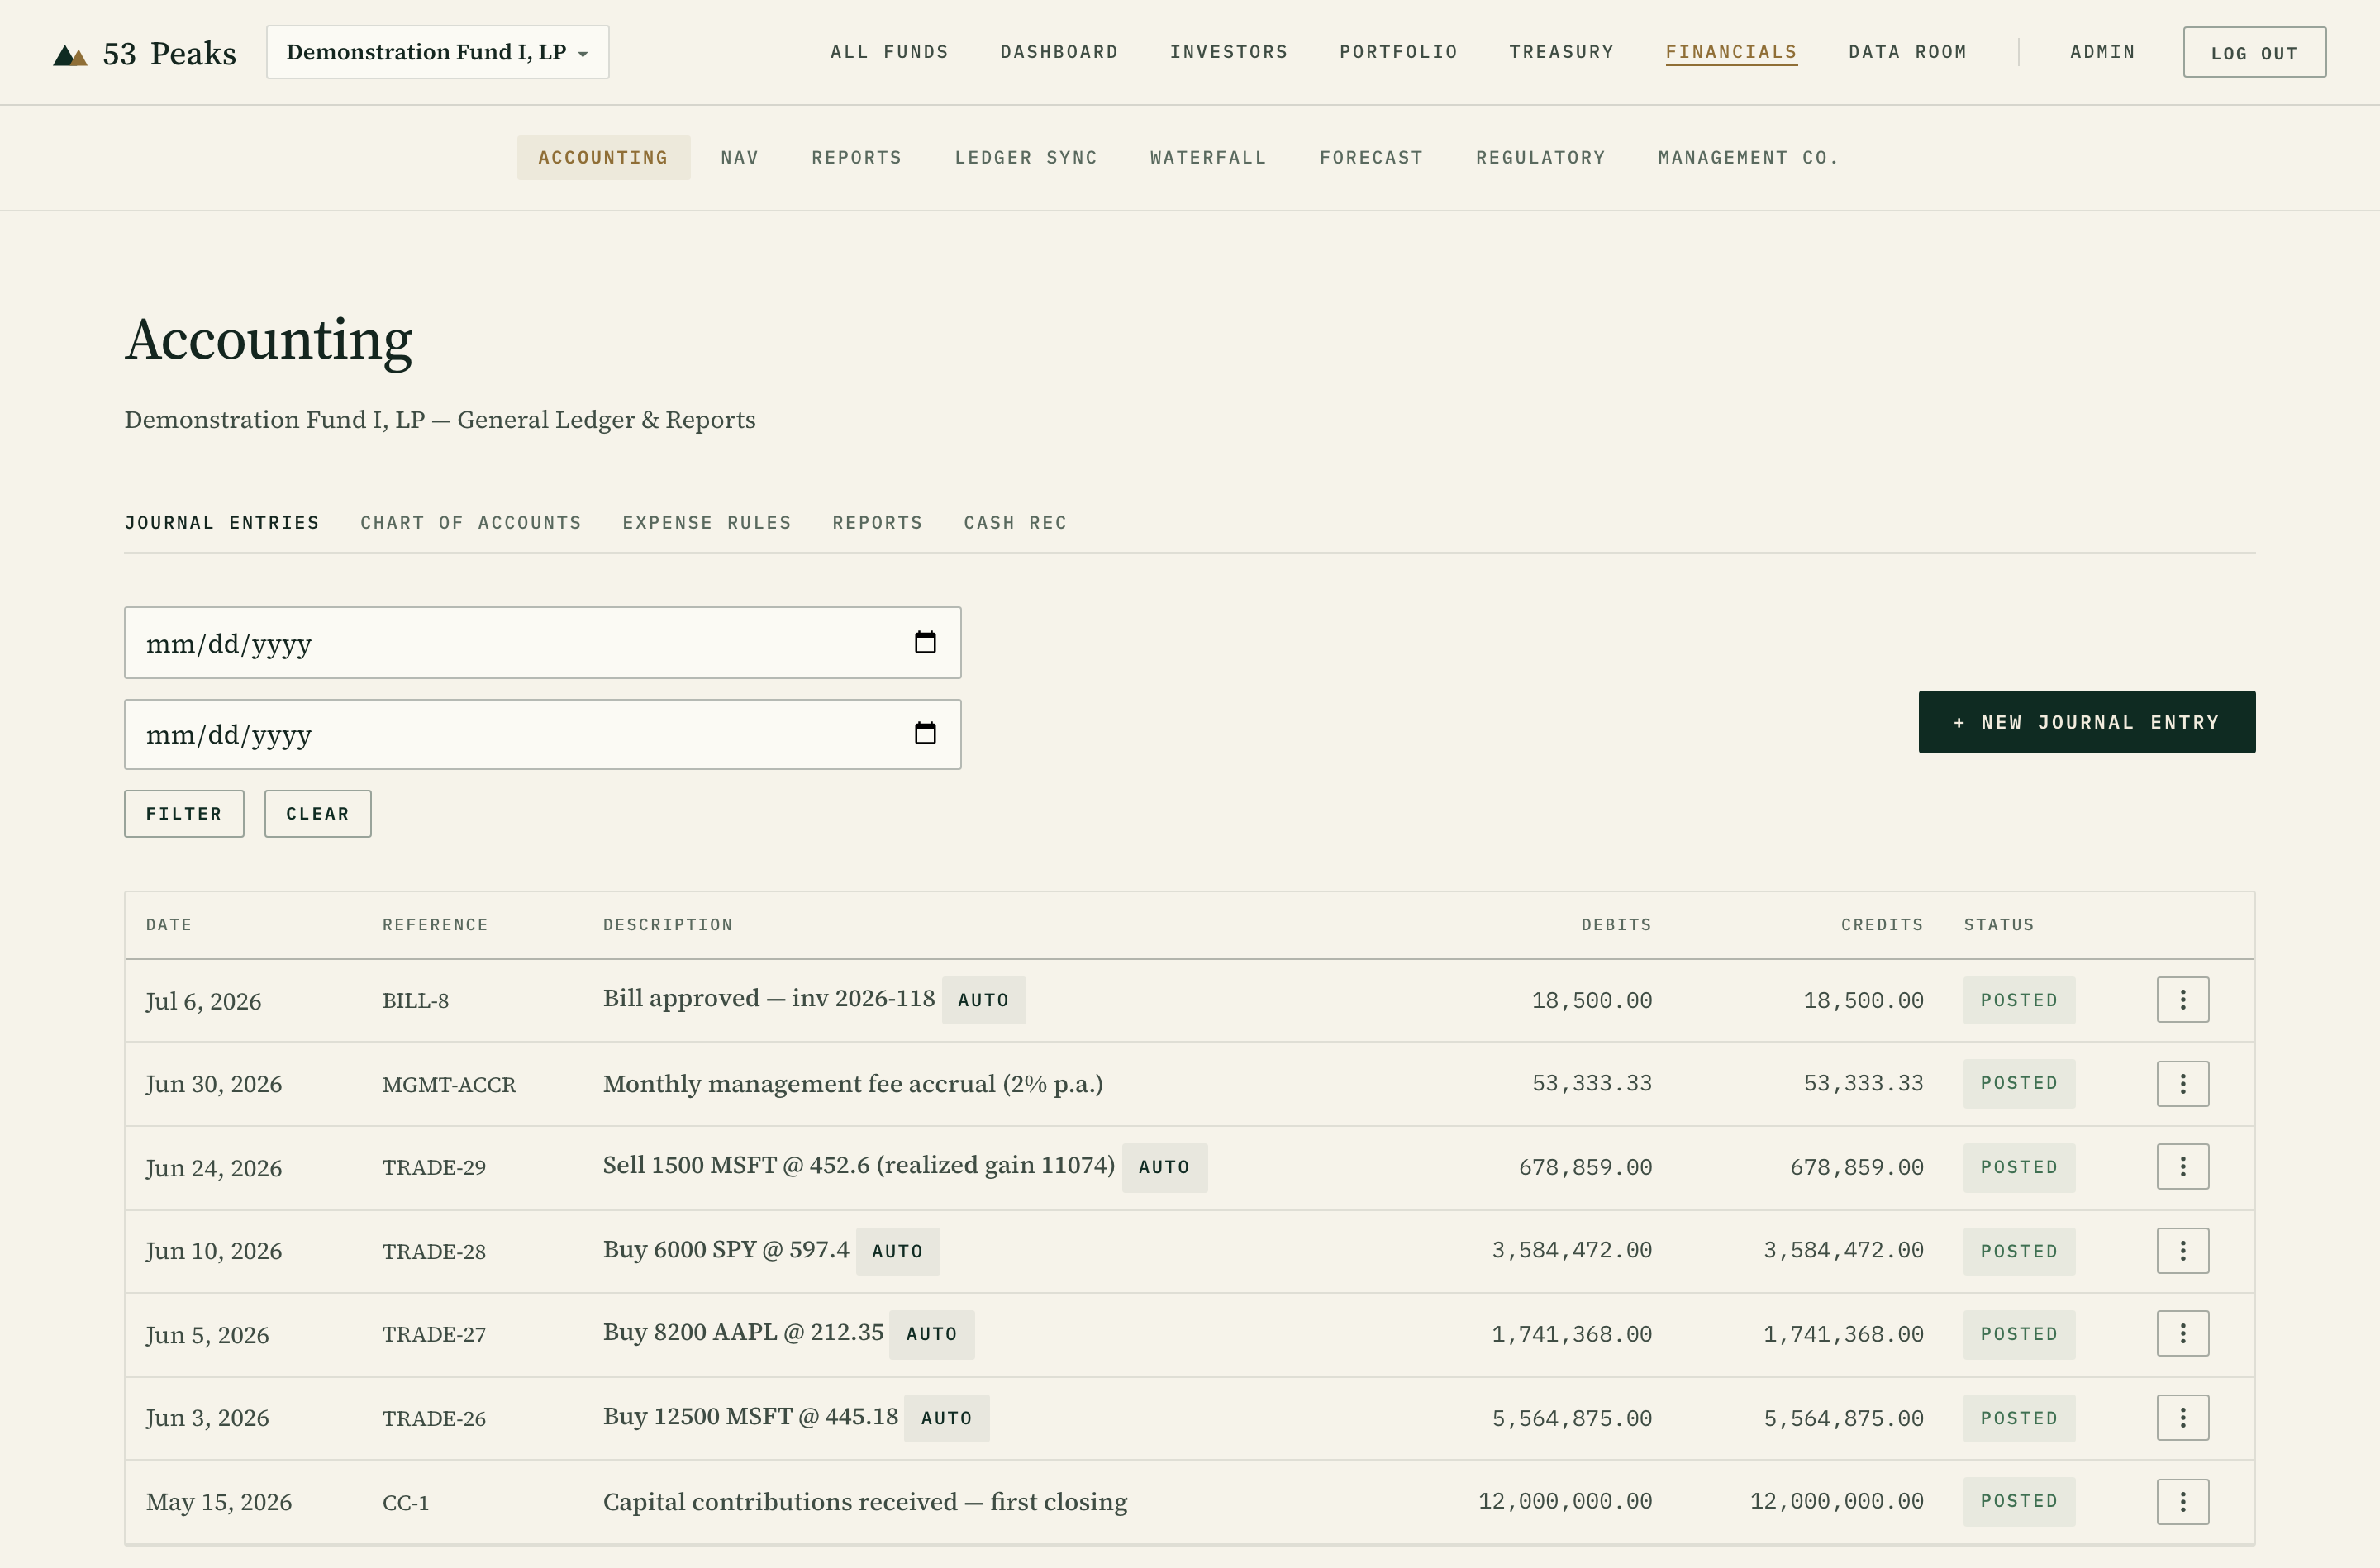Screen dimensions: 2380x1568
Task: Click the 53,333.33 credit amount
Action: pyautogui.click(x=1863, y=1083)
